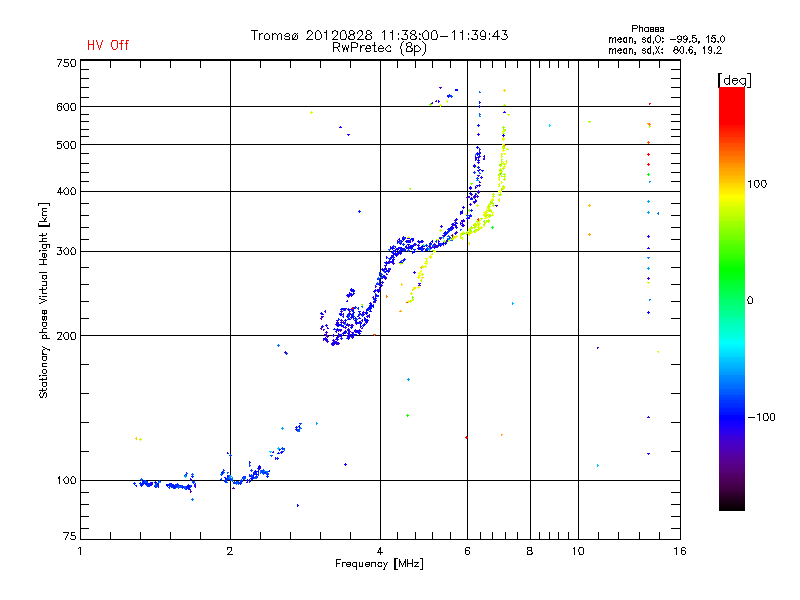Click the y-axis tick label '400'
This screenshot has width=800, height=600.
click(x=66, y=191)
